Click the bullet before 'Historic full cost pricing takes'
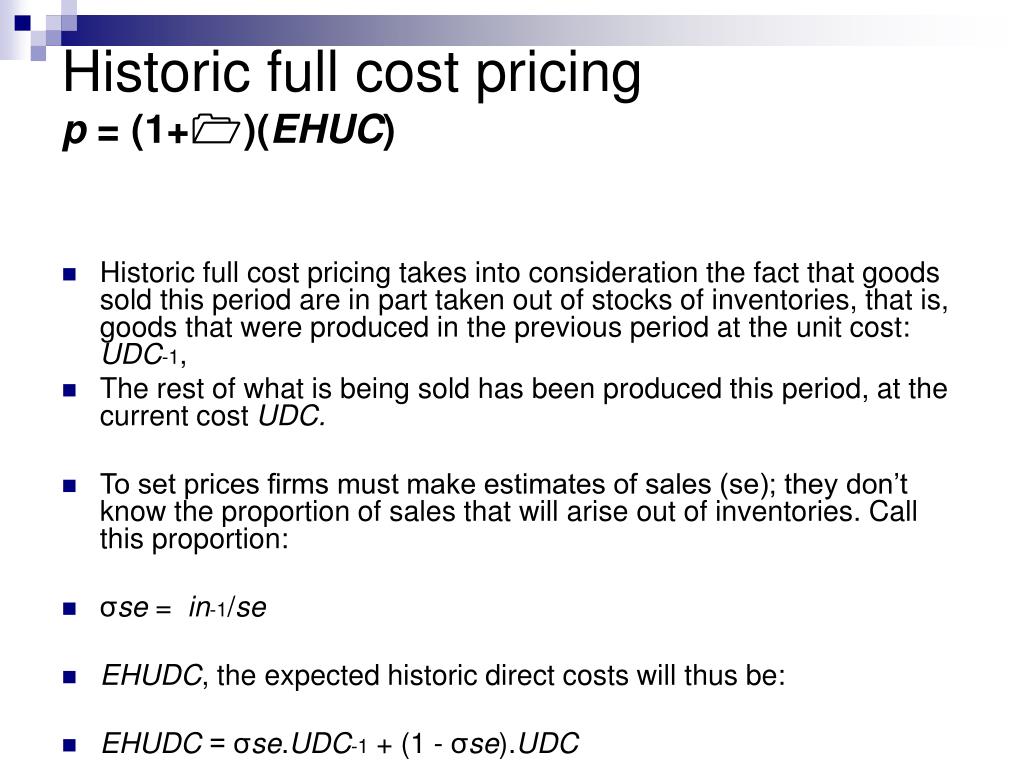1024x768 pixels. 70,274
